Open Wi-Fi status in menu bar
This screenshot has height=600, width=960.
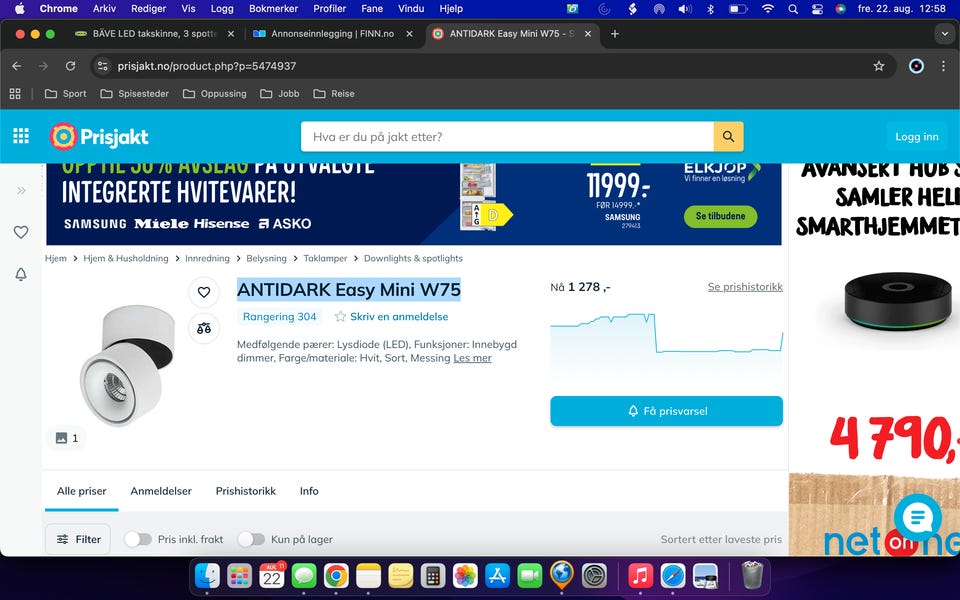(x=767, y=9)
